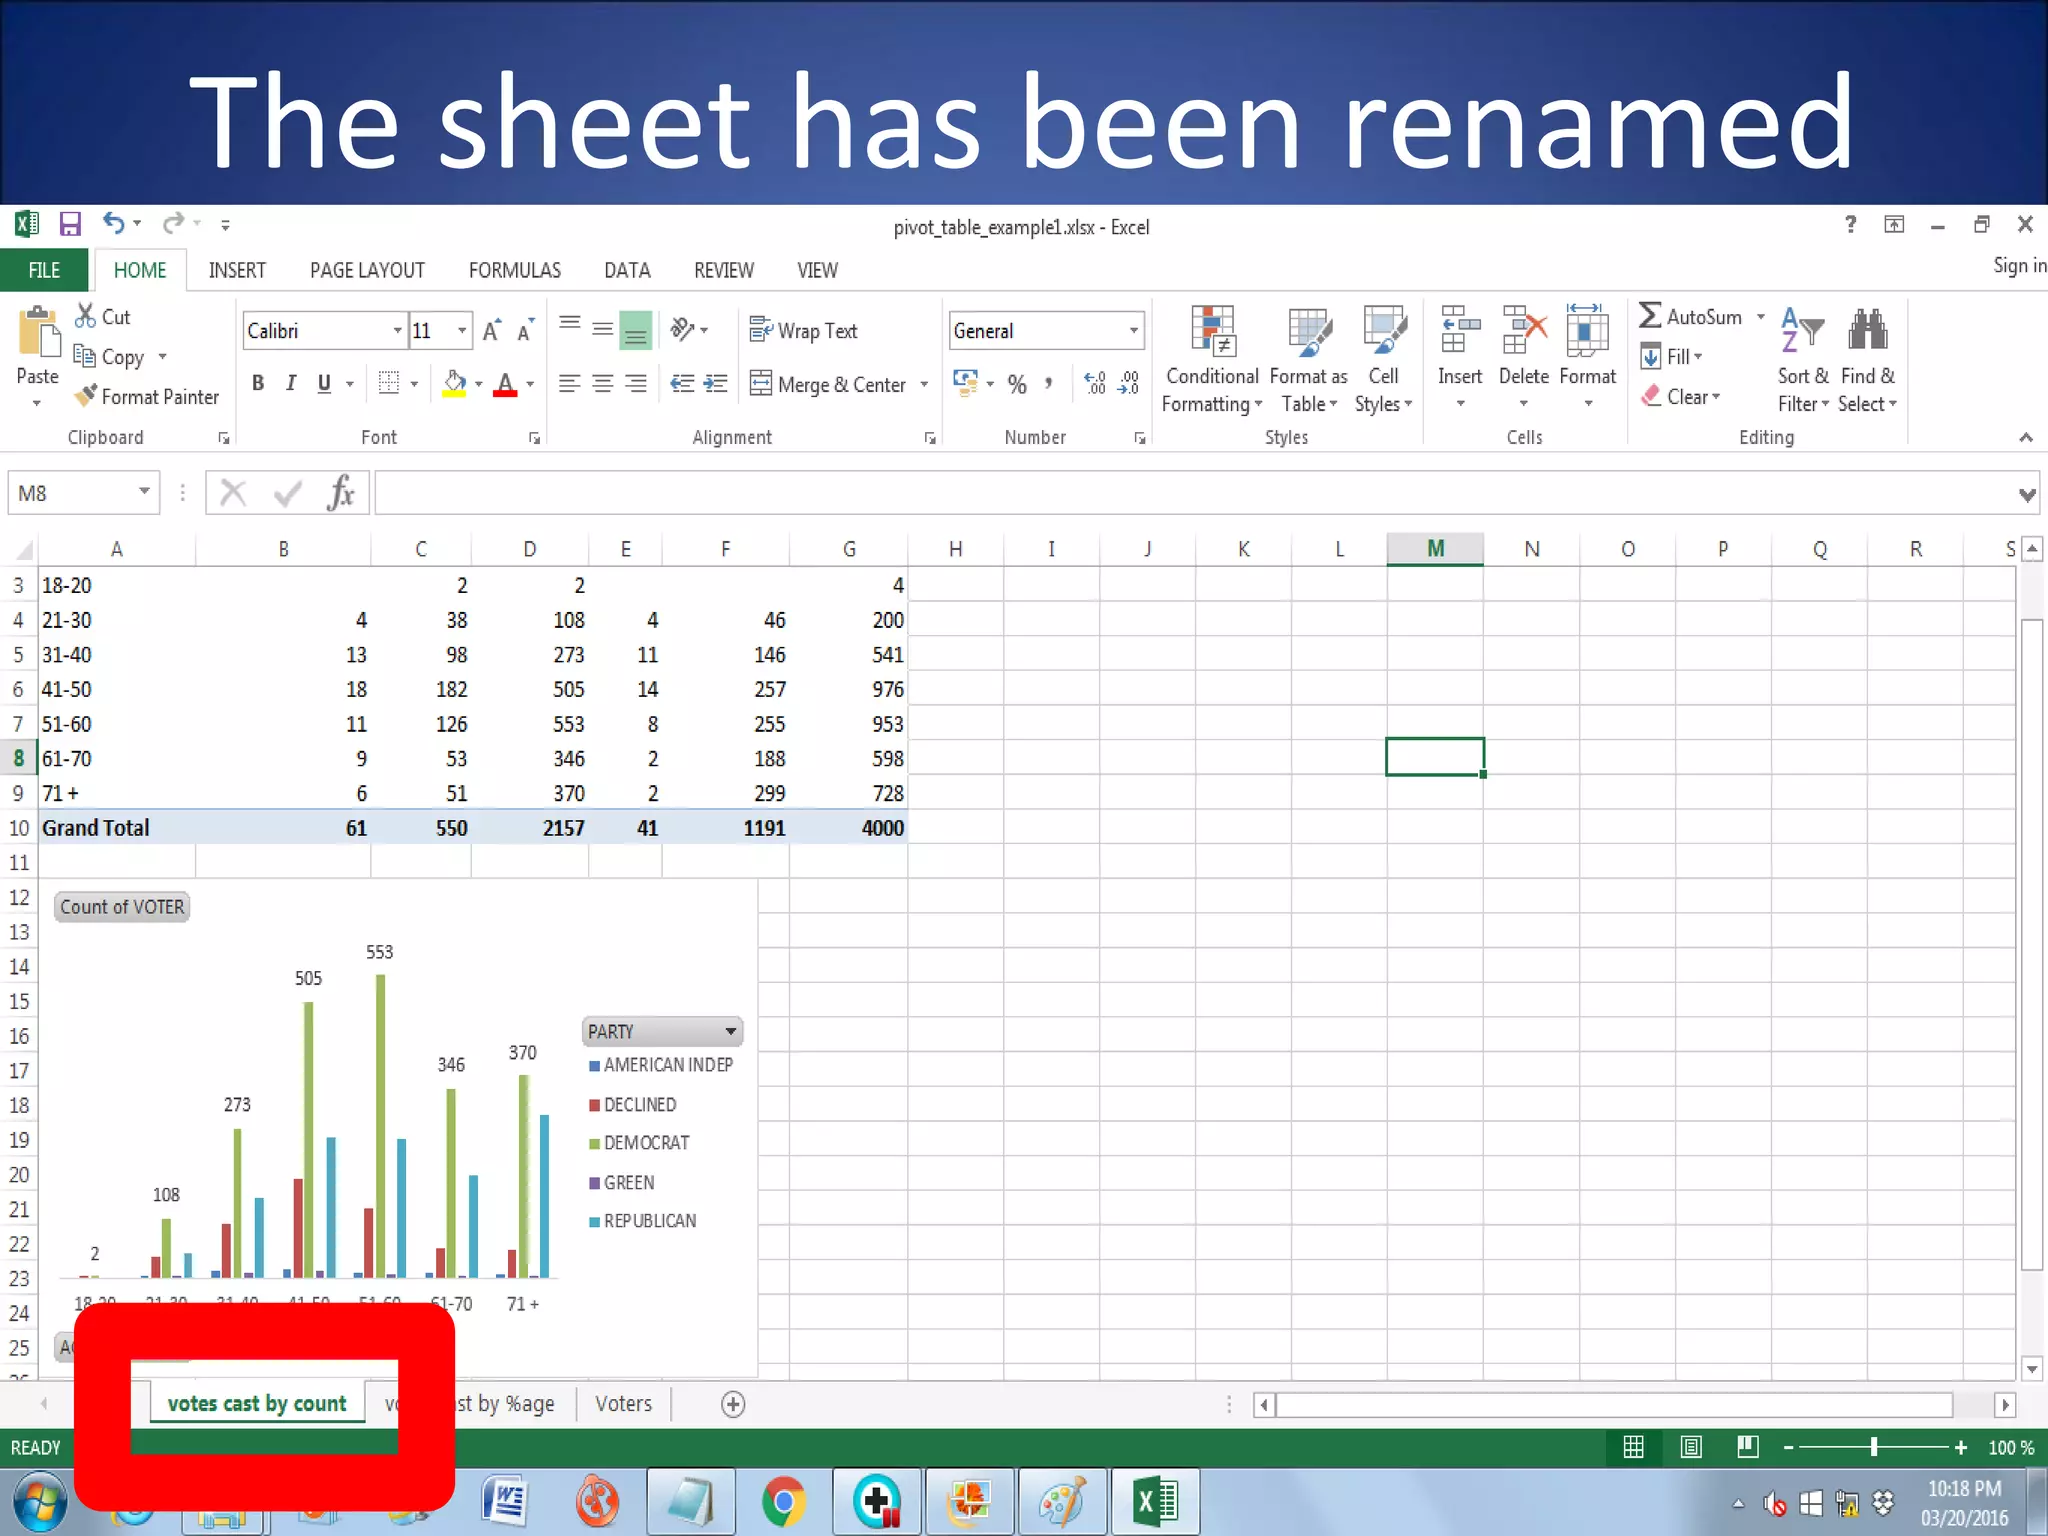Undo the last action
The width and height of the screenshot is (2048, 1536).
pyautogui.click(x=114, y=224)
